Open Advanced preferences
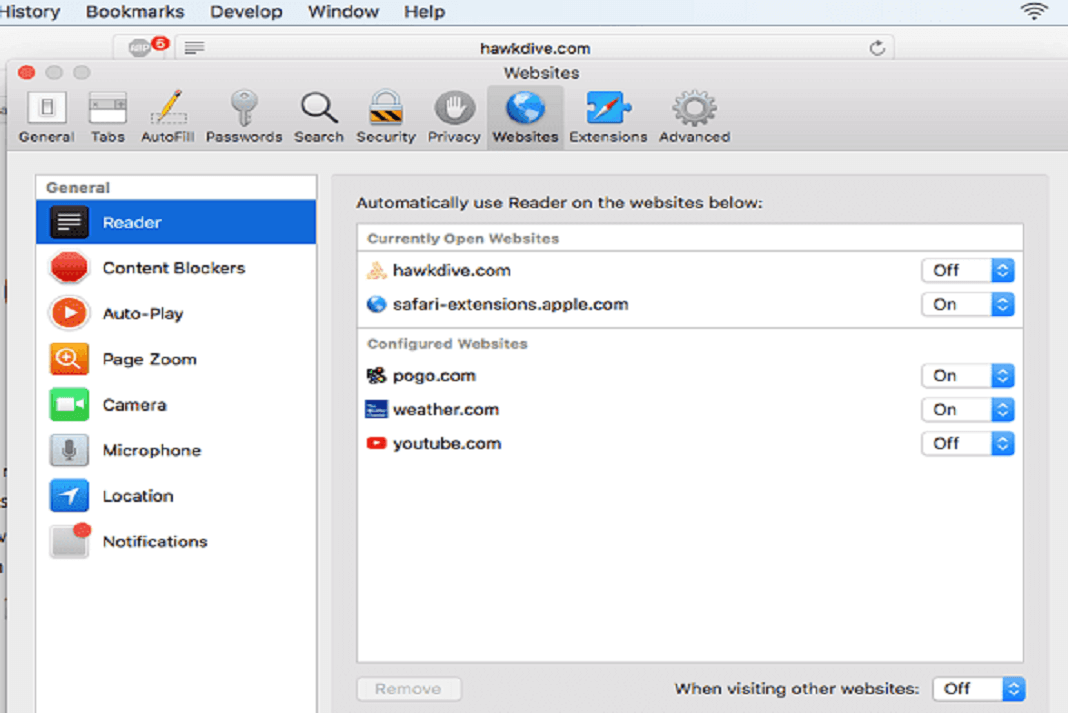This screenshot has width=1068, height=713. pyautogui.click(x=693, y=115)
